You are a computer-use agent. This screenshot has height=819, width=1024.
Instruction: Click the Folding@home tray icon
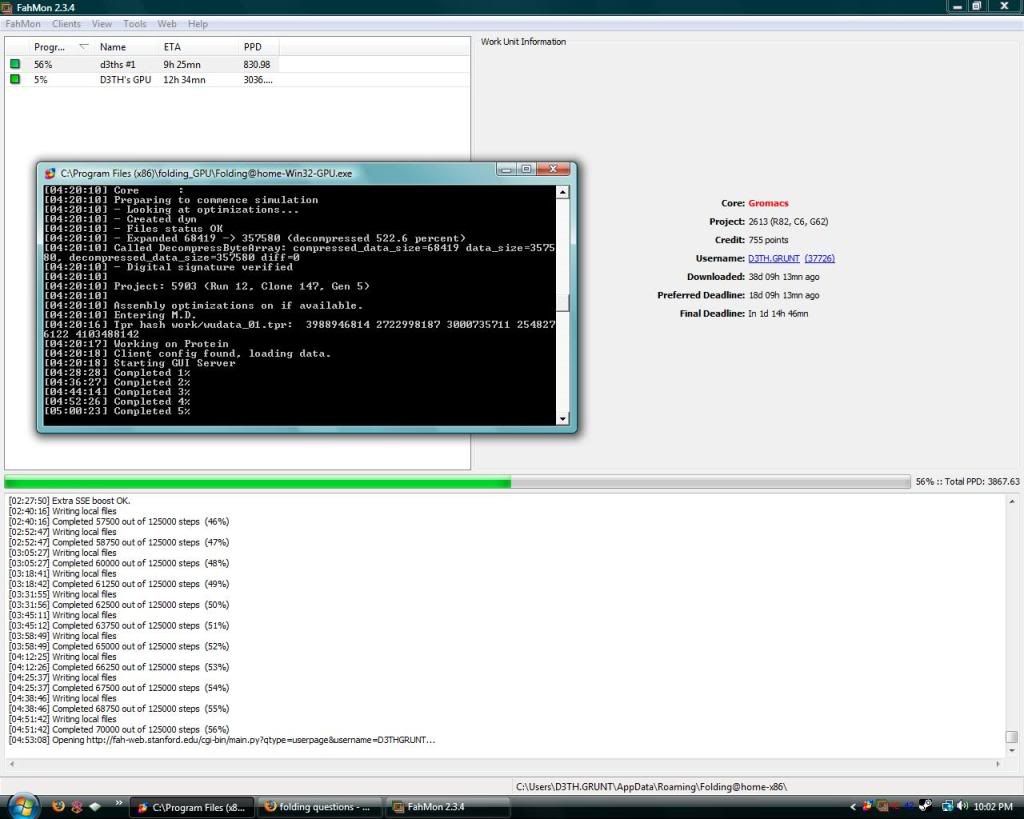(x=867, y=805)
